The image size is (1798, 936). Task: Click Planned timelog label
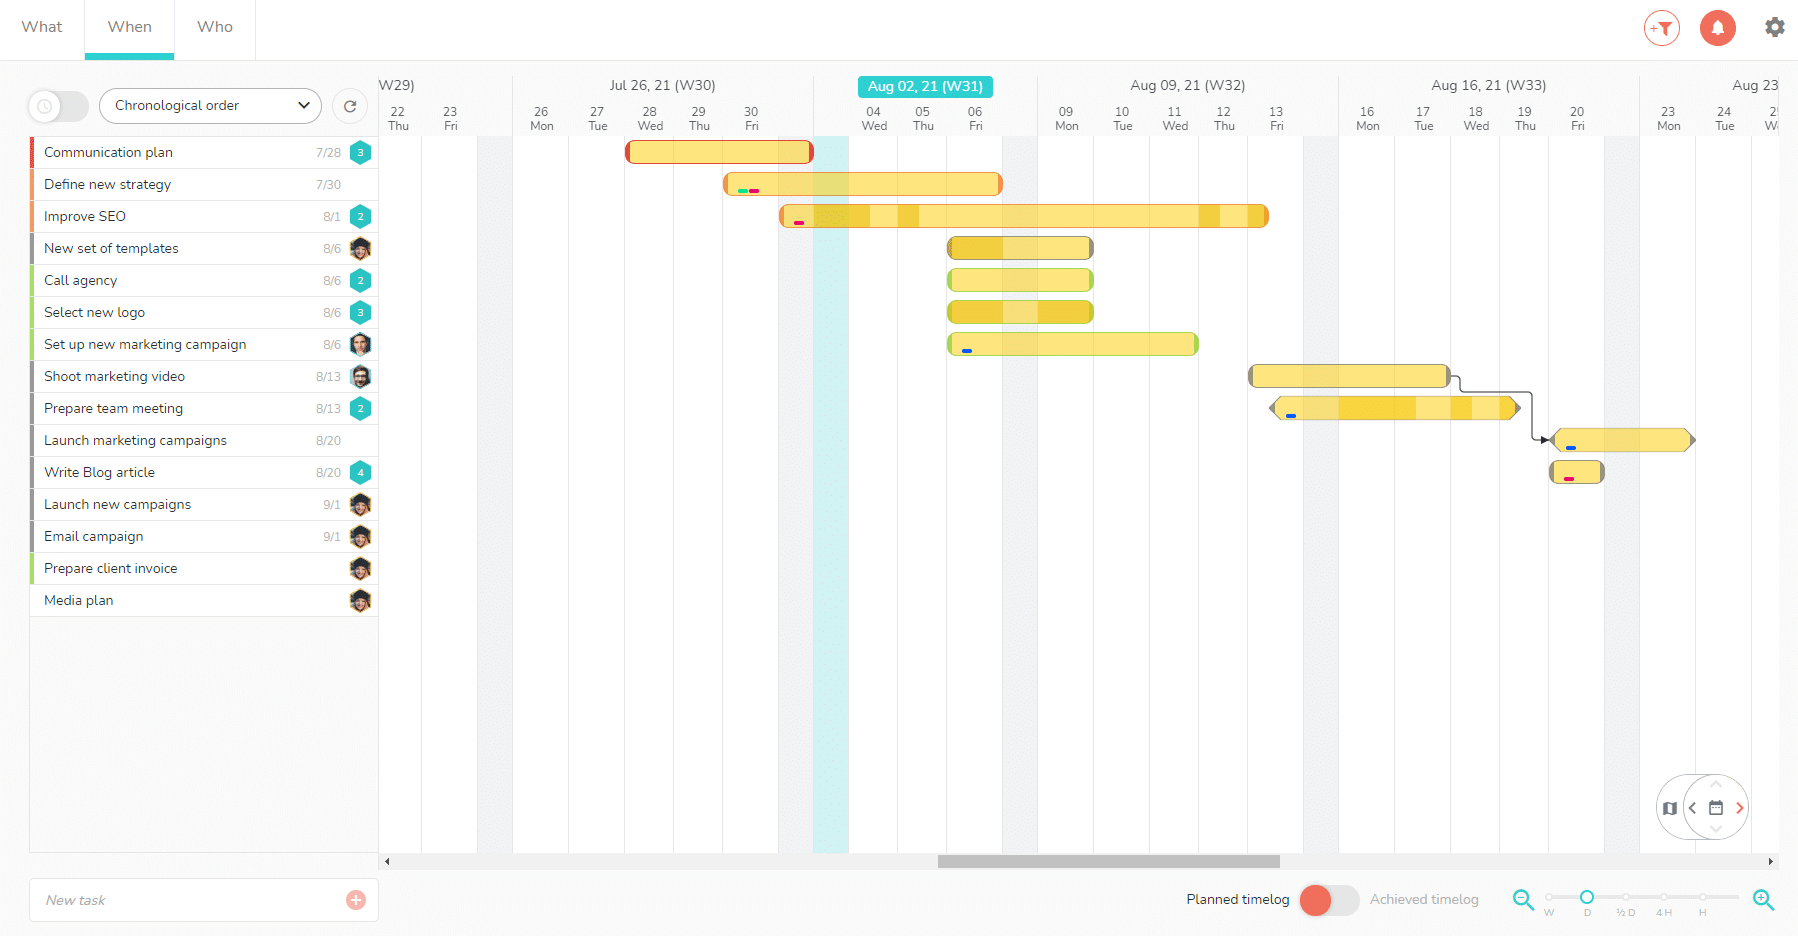(x=1238, y=899)
